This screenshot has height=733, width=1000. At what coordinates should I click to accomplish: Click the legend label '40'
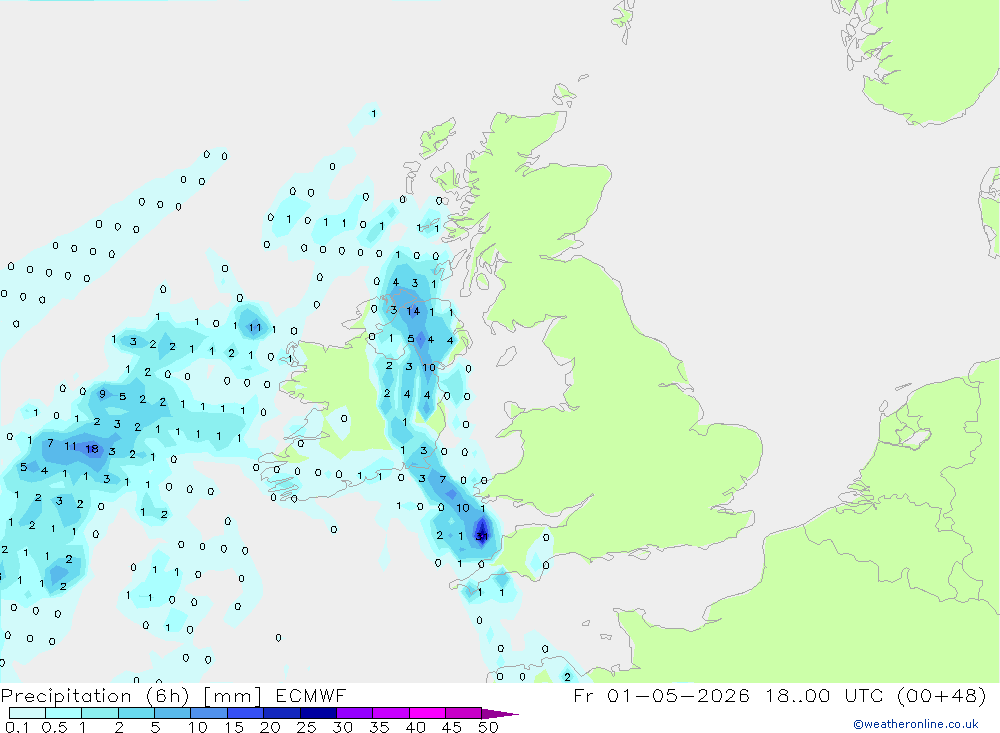click(415, 727)
